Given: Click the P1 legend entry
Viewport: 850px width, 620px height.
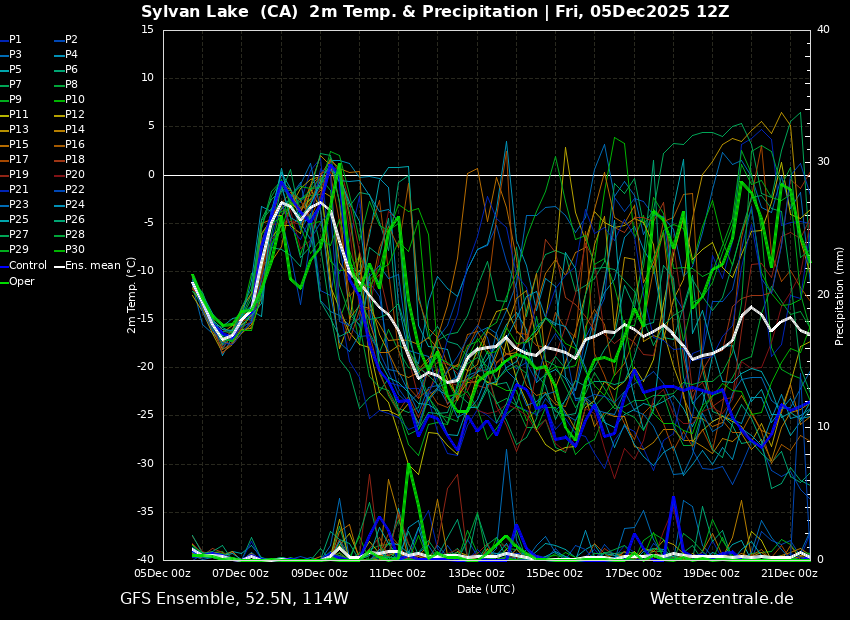Looking at the screenshot, I should pyautogui.click(x=15, y=40).
